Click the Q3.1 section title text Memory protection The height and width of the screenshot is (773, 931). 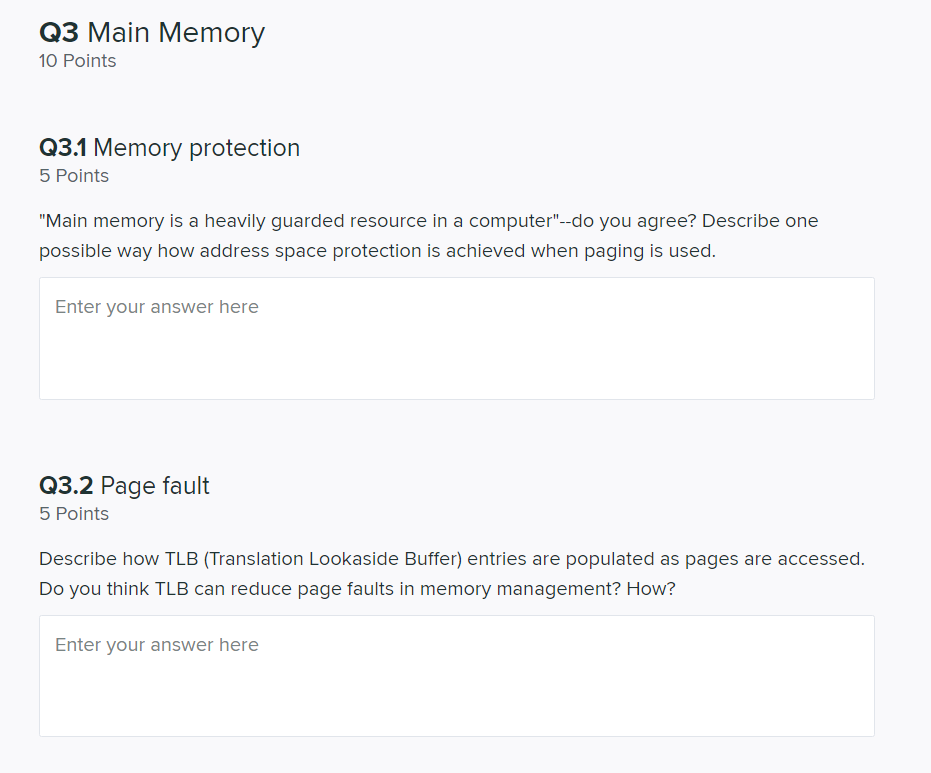(196, 147)
